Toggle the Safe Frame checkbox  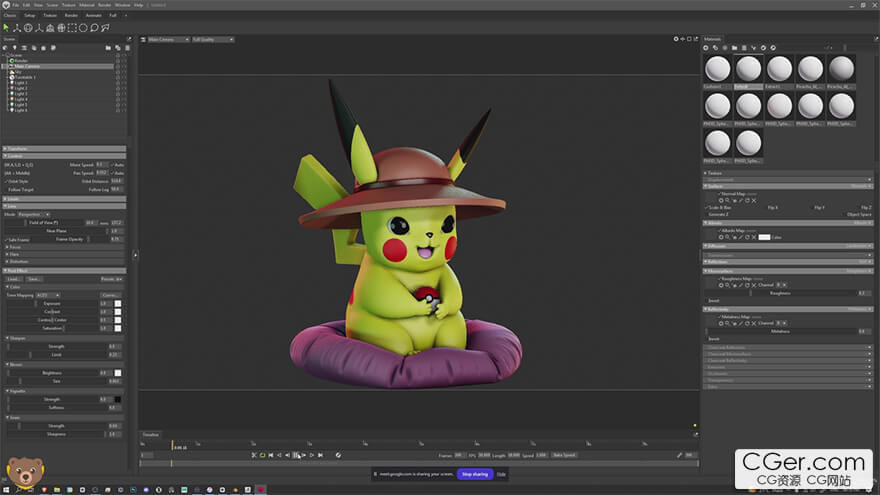point(7,240)
